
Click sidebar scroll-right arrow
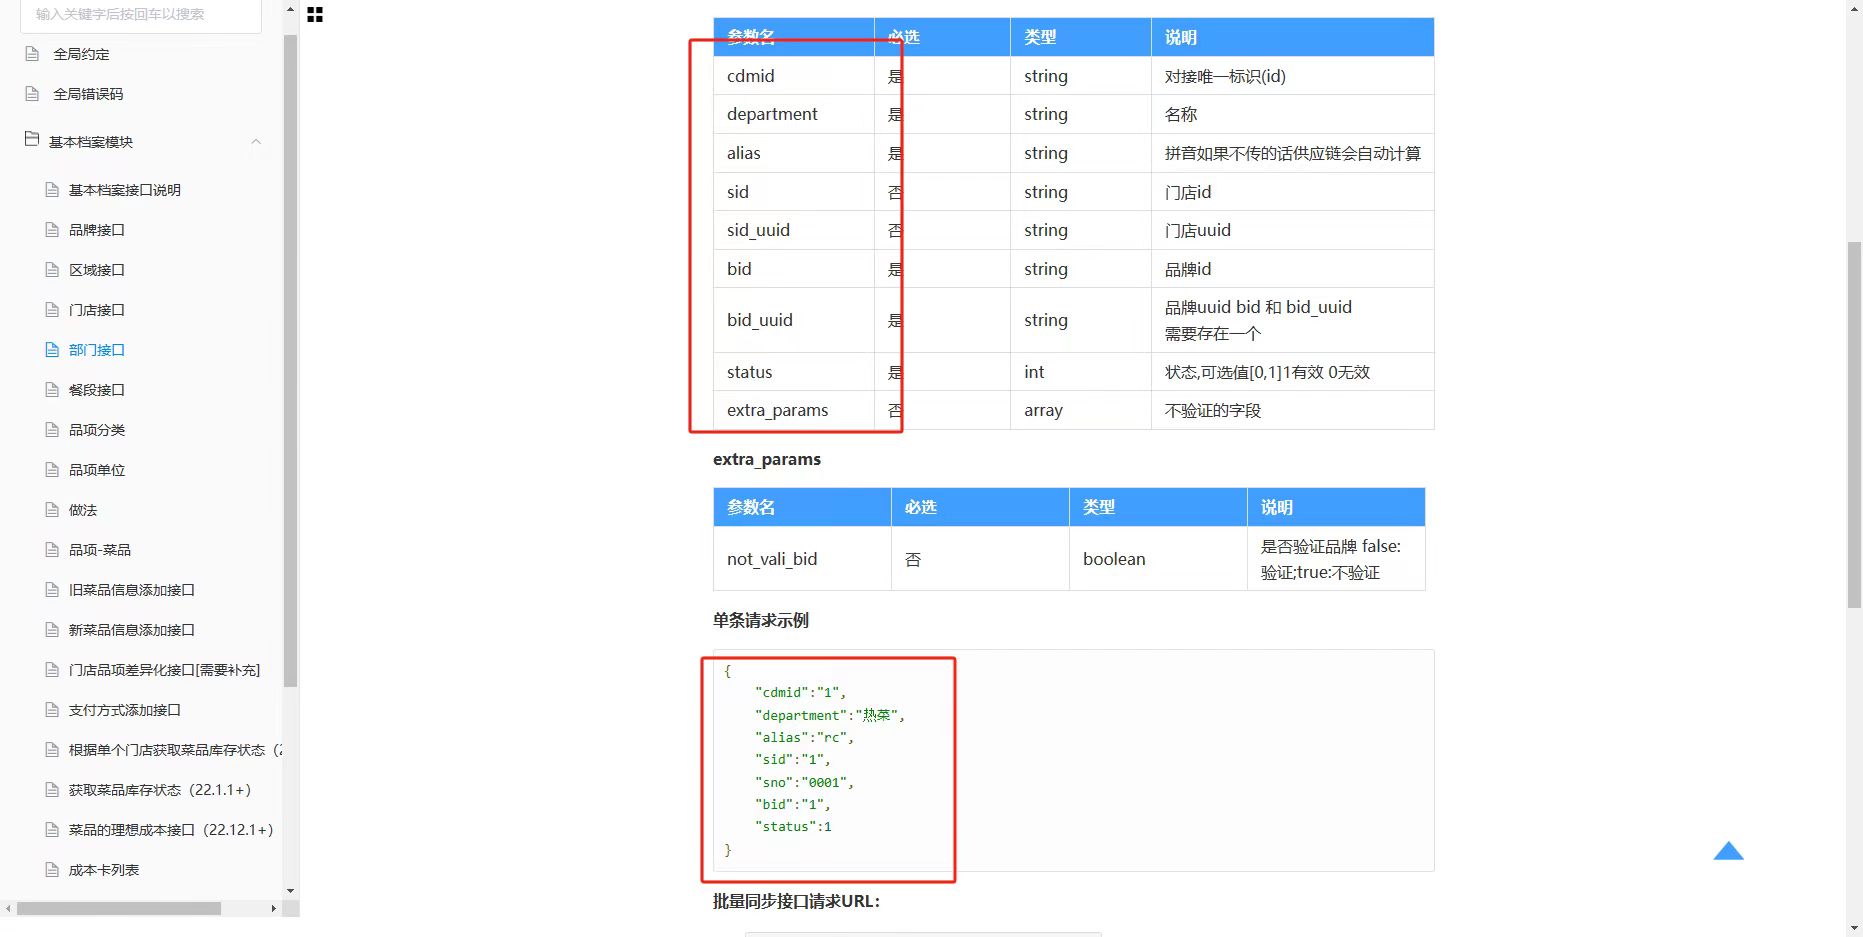(274, 909)
